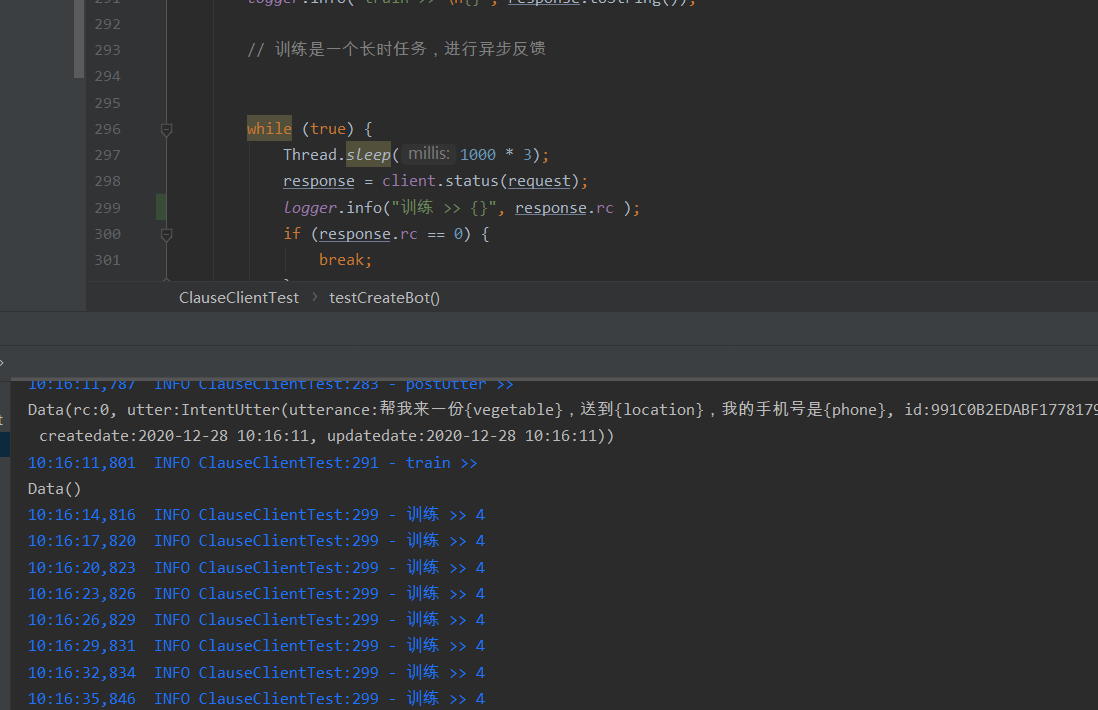Click the 10:16:23,826 log timestamp
The height and width of the screenshot is (710, 1098).
click(82, 594)
